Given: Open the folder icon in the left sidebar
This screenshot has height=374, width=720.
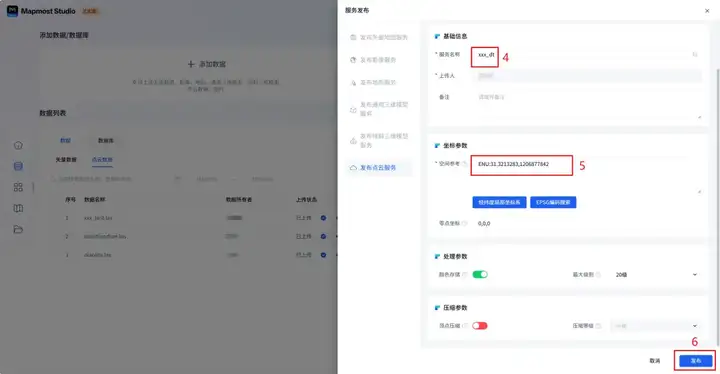Looking at the screenshot, I should click(x=18, y=229).
